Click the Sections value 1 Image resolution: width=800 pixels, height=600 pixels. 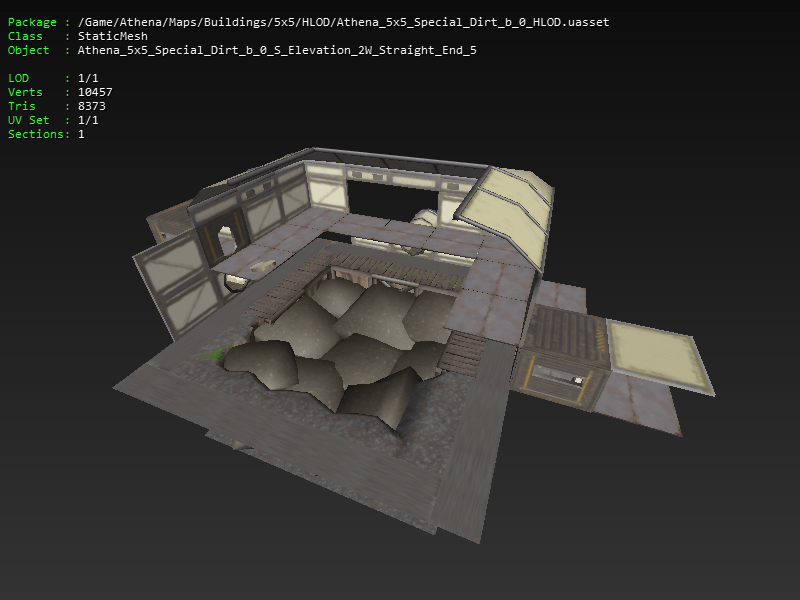(81, 134)
